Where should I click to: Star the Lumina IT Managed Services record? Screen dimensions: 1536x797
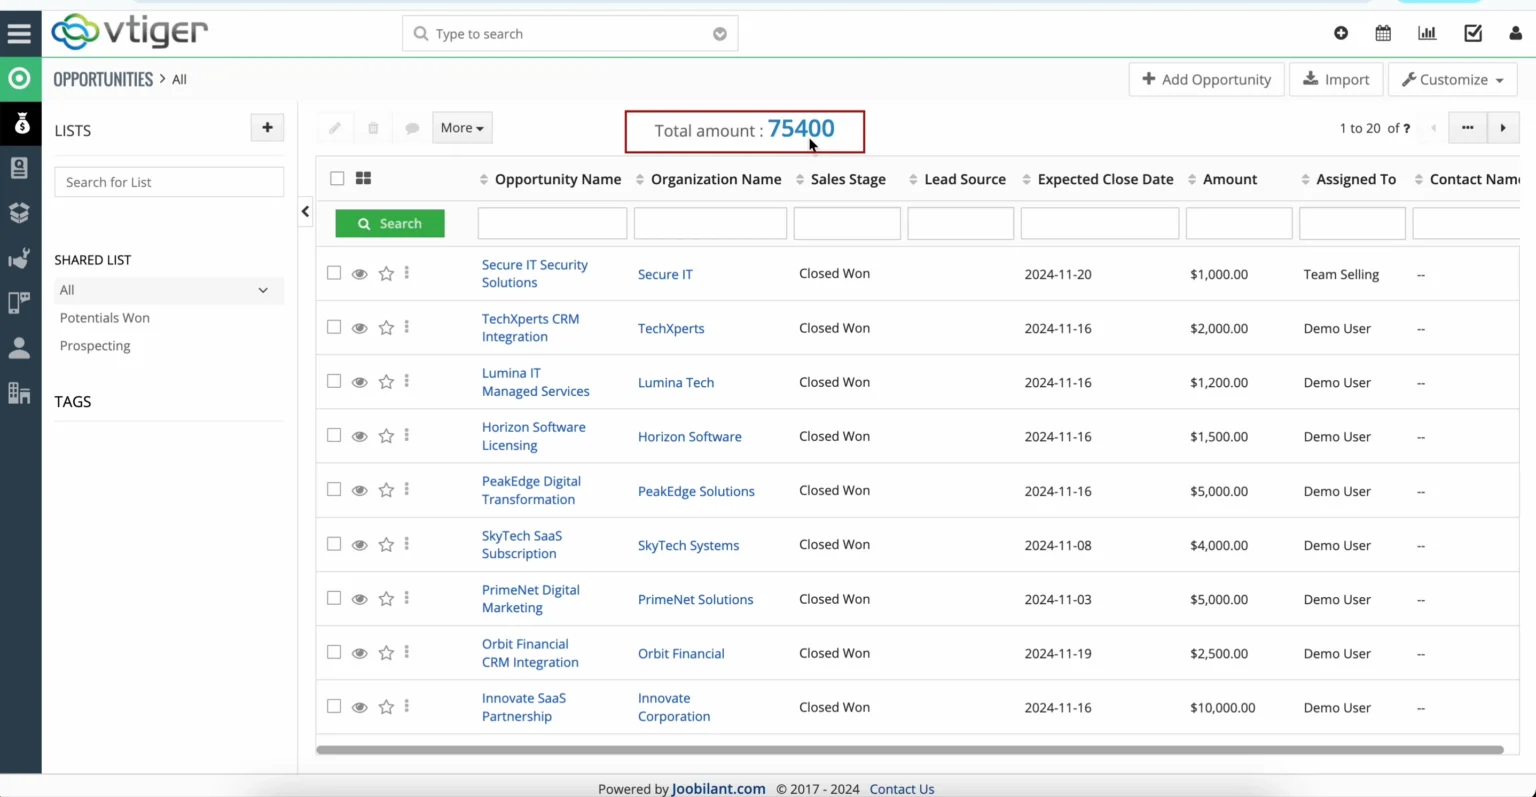click(x=386, y=381)
